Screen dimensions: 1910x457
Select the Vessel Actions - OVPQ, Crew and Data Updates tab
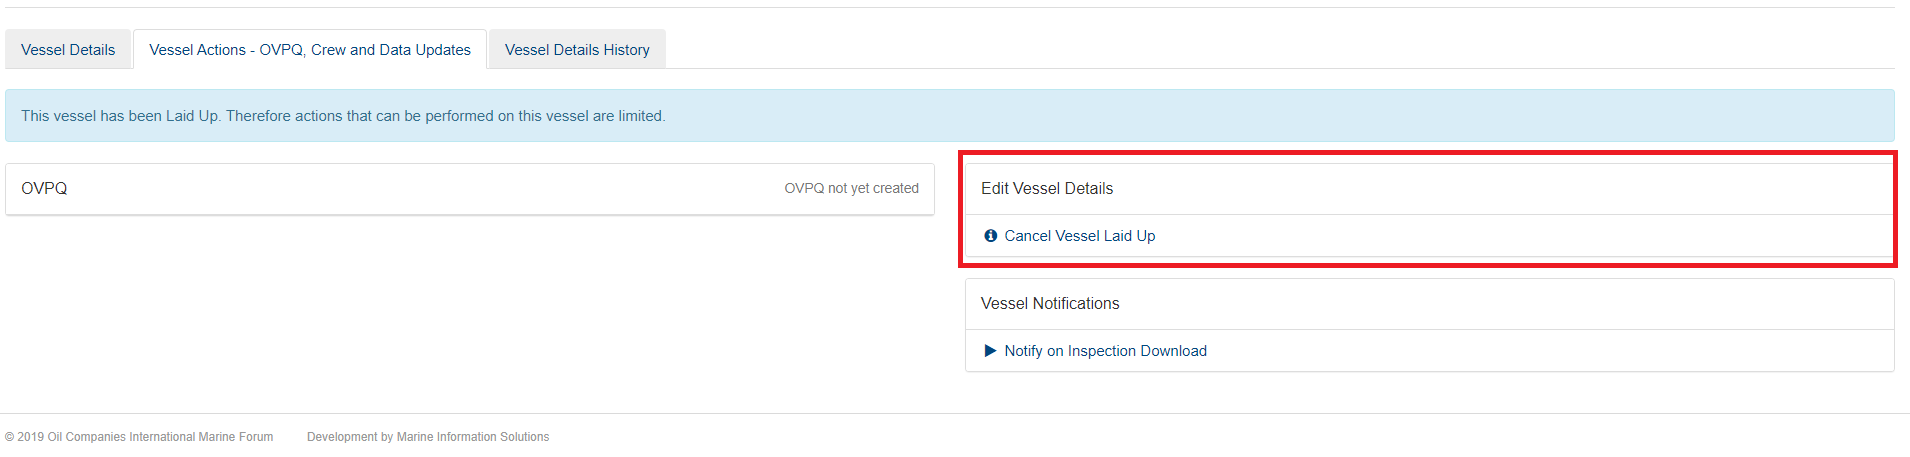(x=310, y=50)
